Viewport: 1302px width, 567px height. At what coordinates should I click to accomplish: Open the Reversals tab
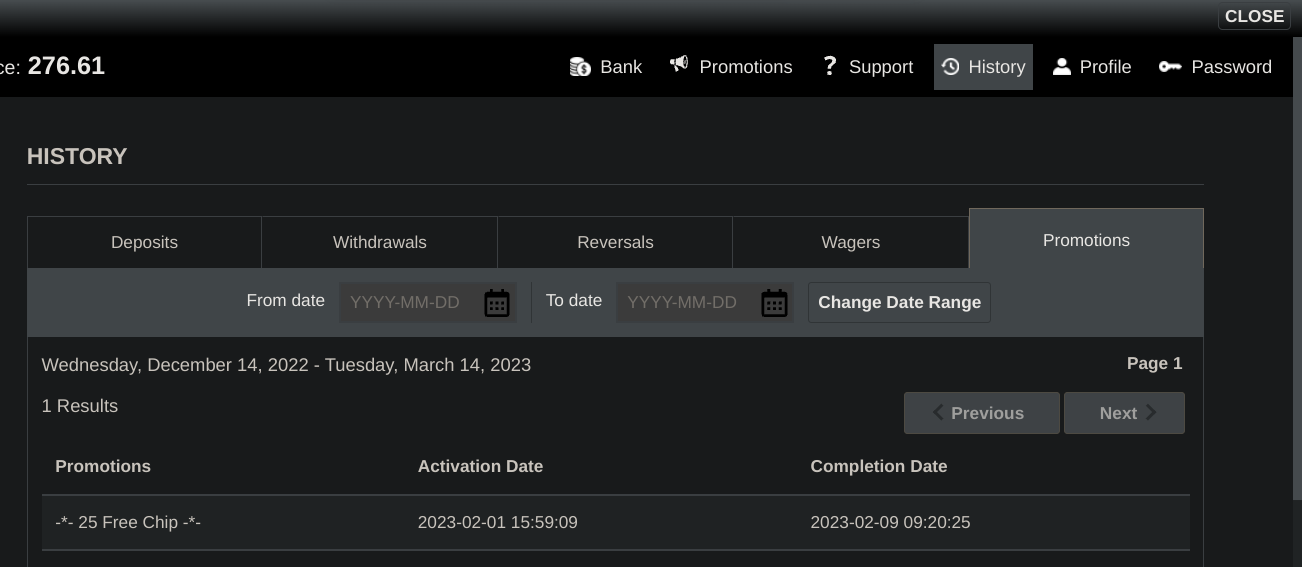(x=615, y=242)
